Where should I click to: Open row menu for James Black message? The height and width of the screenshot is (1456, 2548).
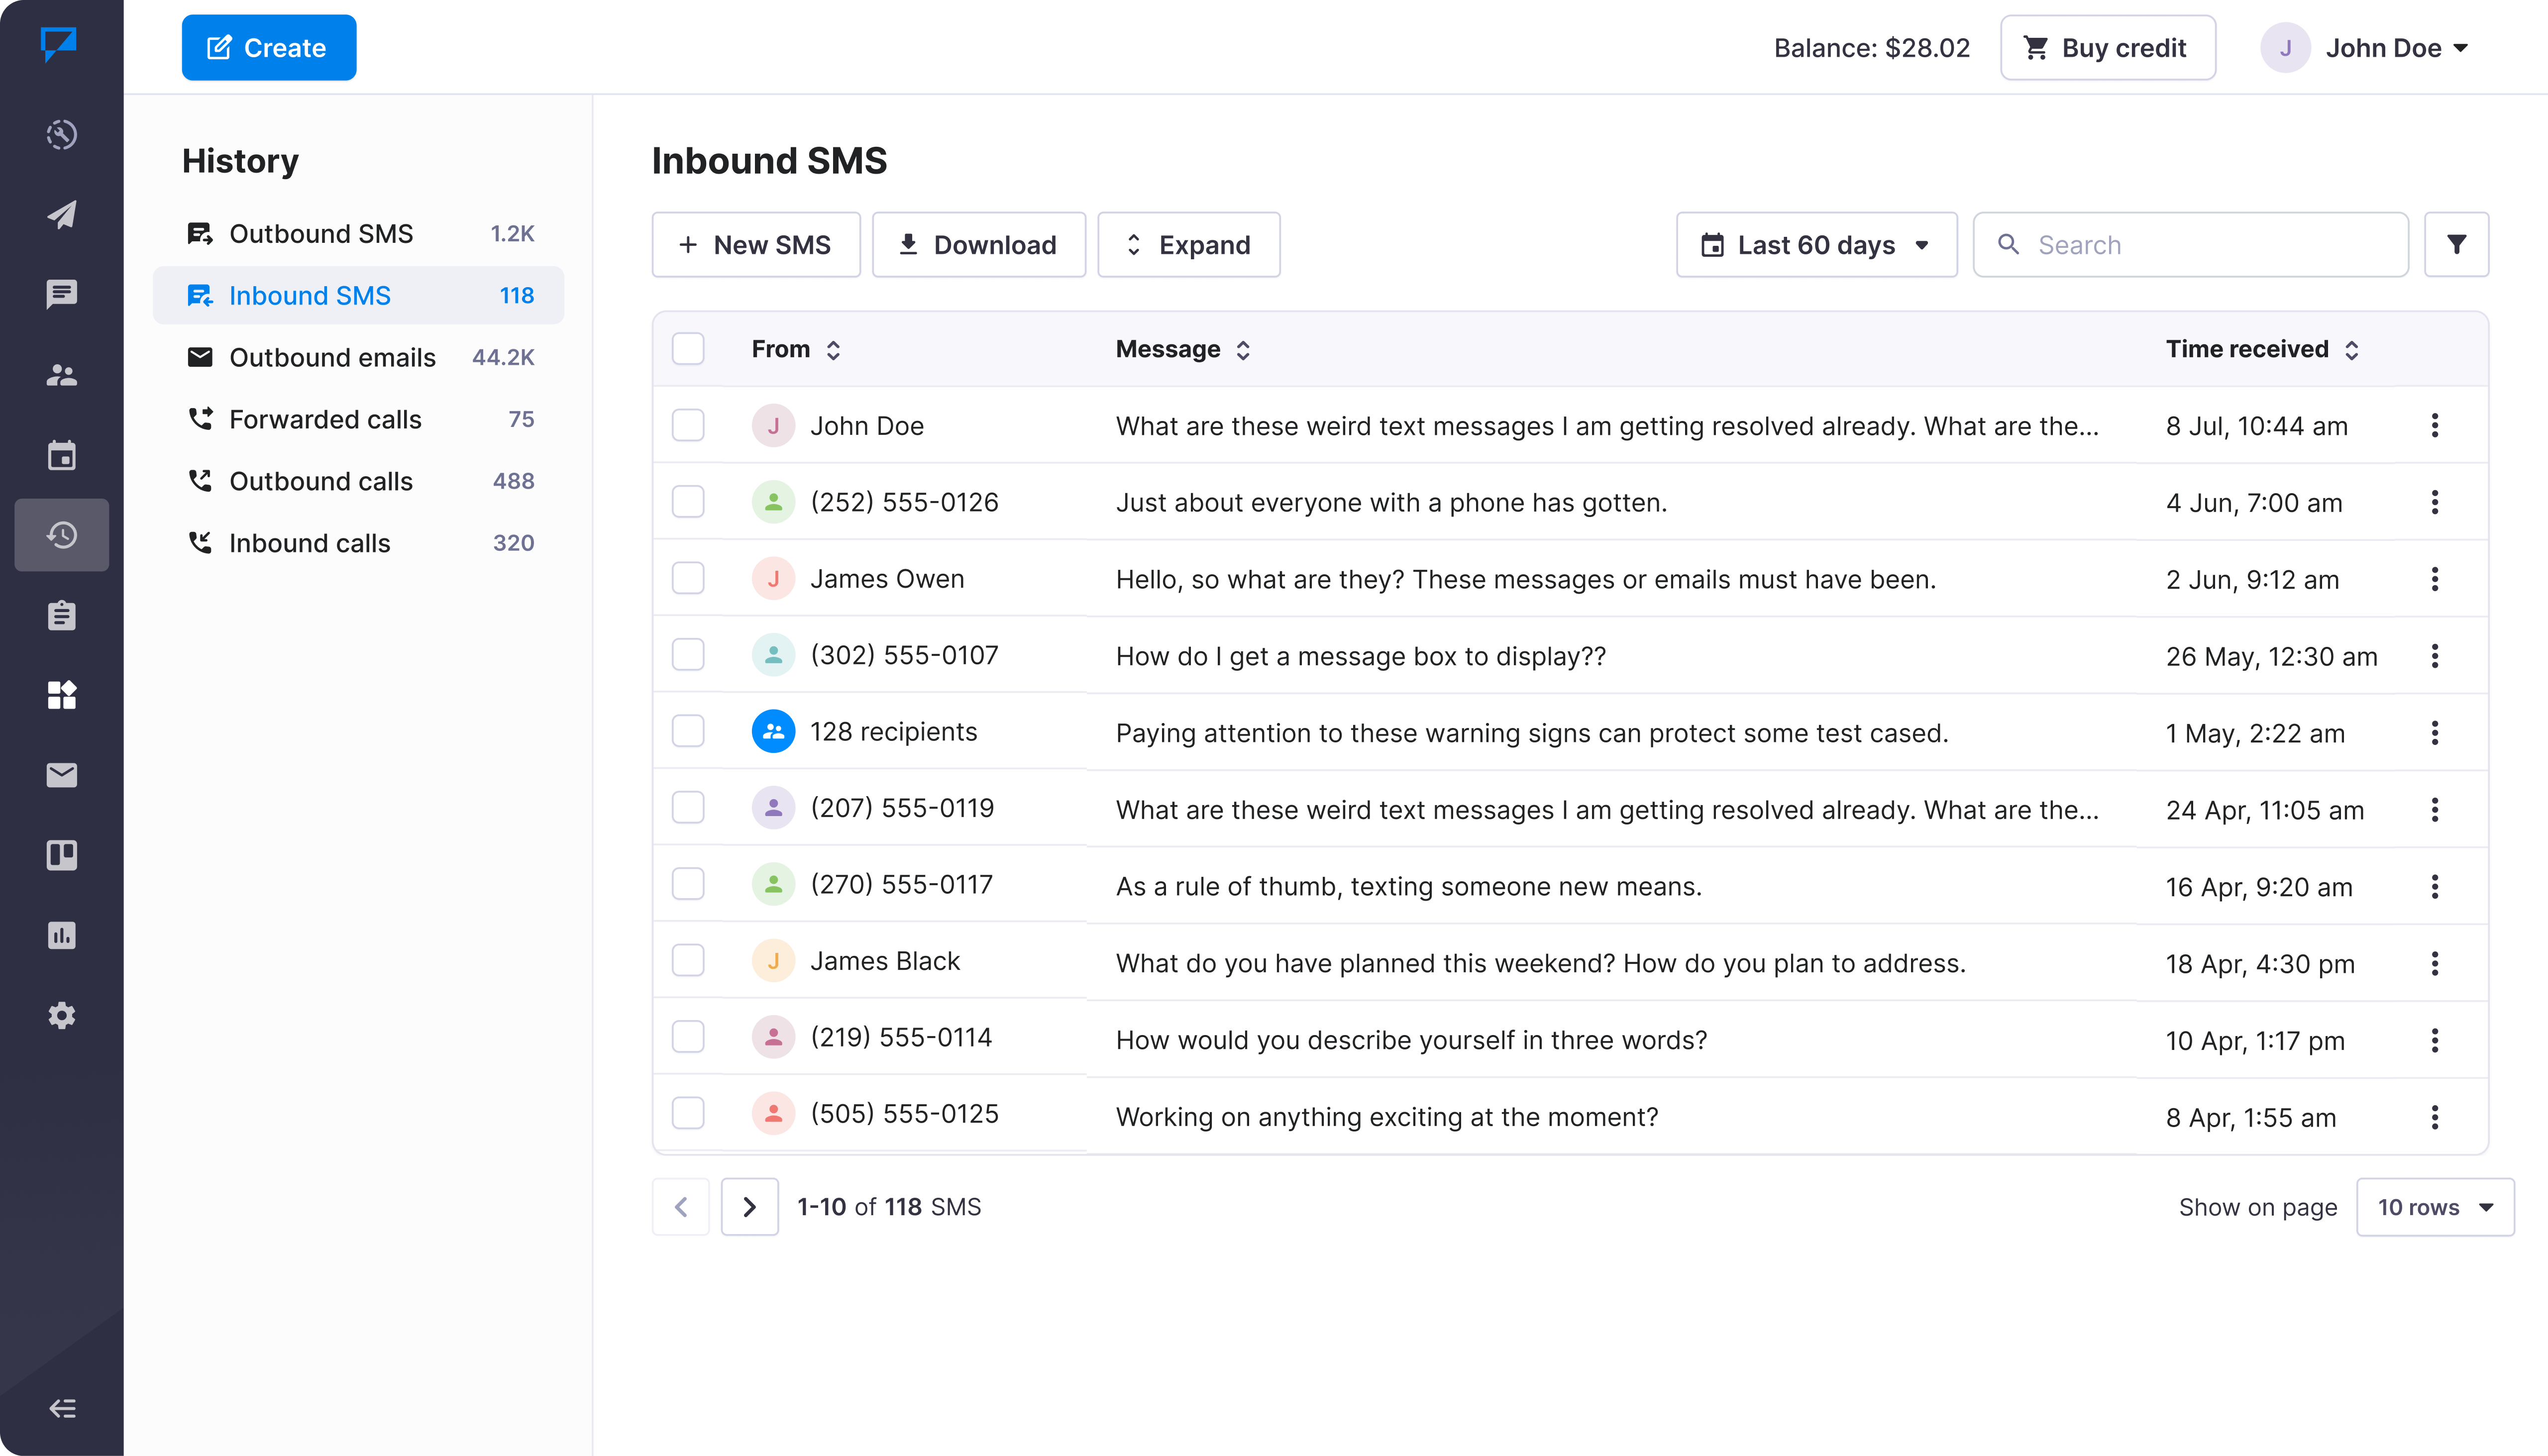coord(2435,963)
